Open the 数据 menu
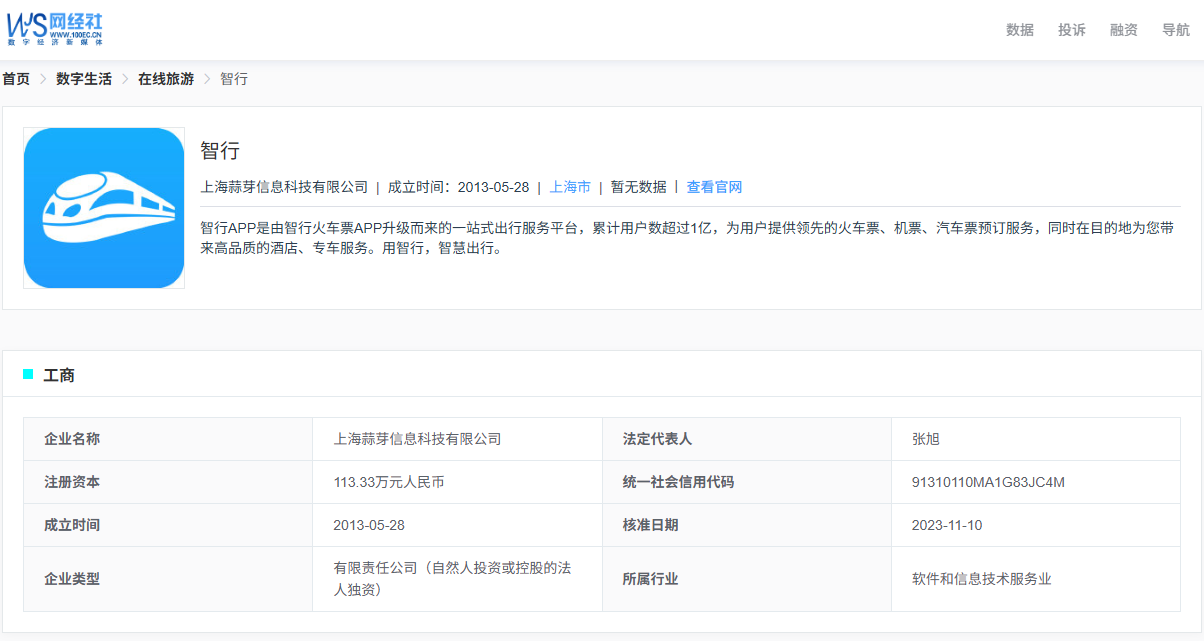Viewport: 1204px width, 641px height. pyautogui.click(x=1020, y=30)
